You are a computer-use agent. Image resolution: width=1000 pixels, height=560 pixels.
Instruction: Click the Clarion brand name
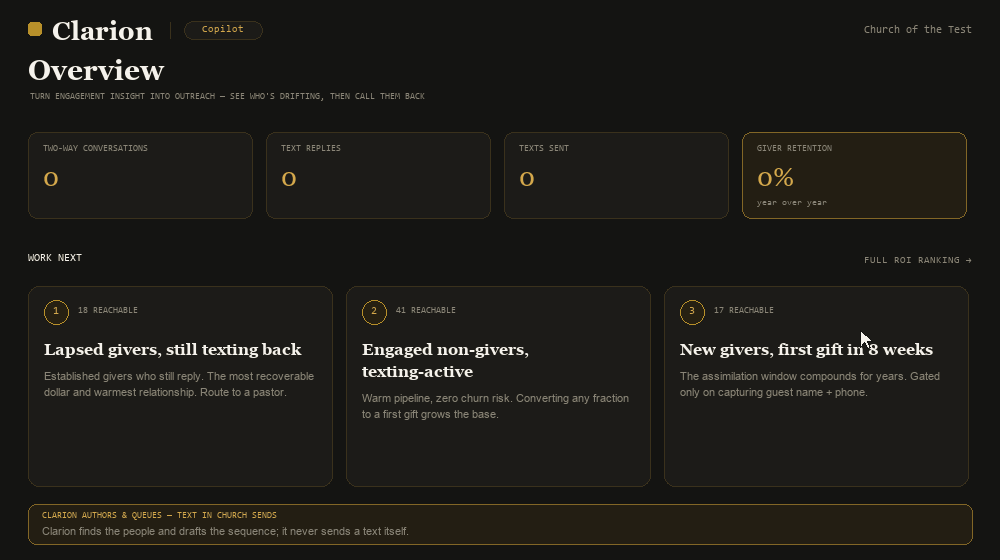coord(102,31)
